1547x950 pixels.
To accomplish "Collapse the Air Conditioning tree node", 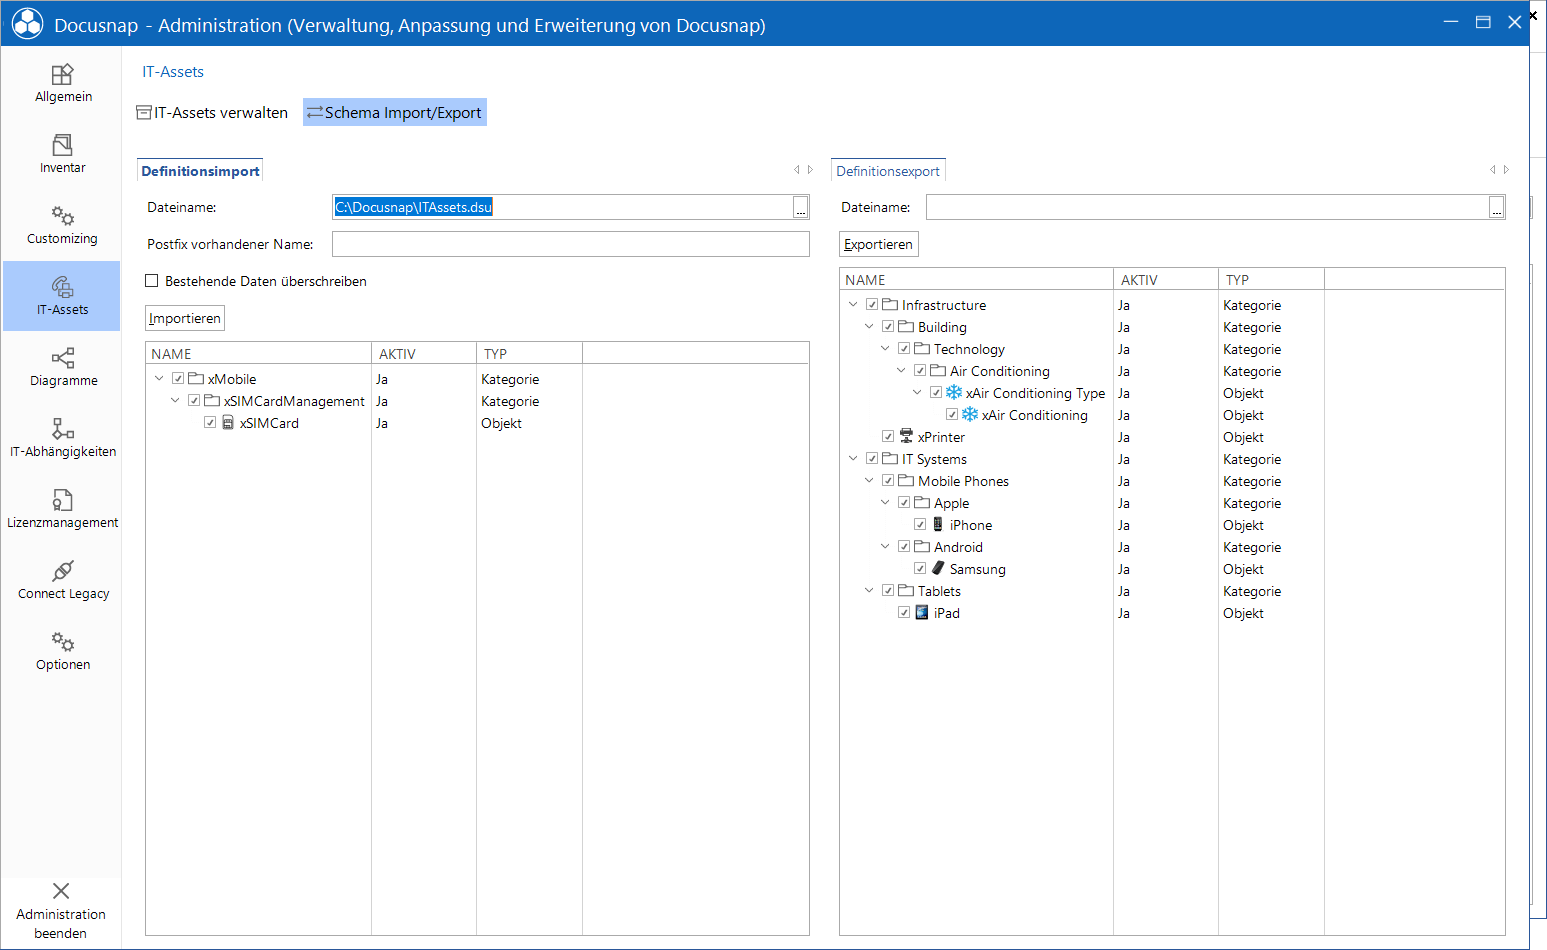I will [901, 371].
